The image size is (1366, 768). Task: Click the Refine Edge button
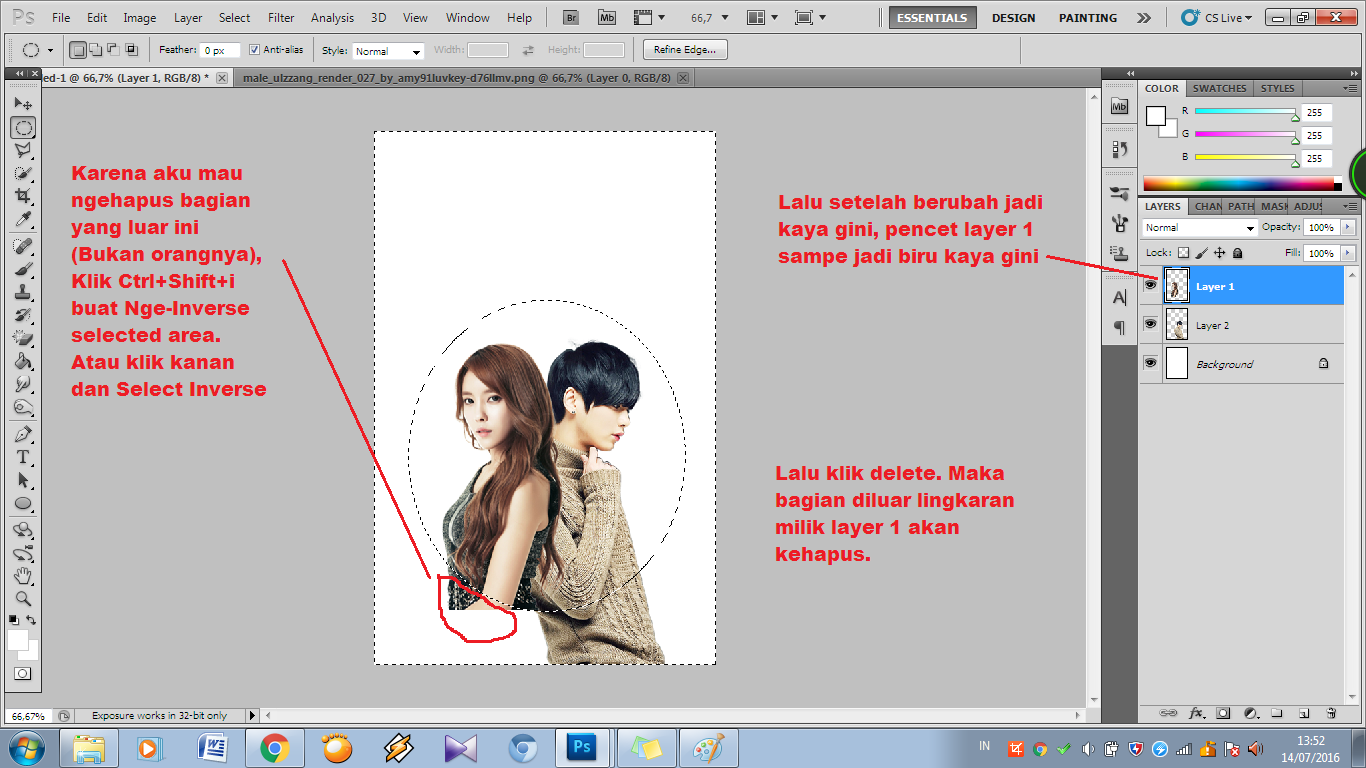tap(685, 50)
